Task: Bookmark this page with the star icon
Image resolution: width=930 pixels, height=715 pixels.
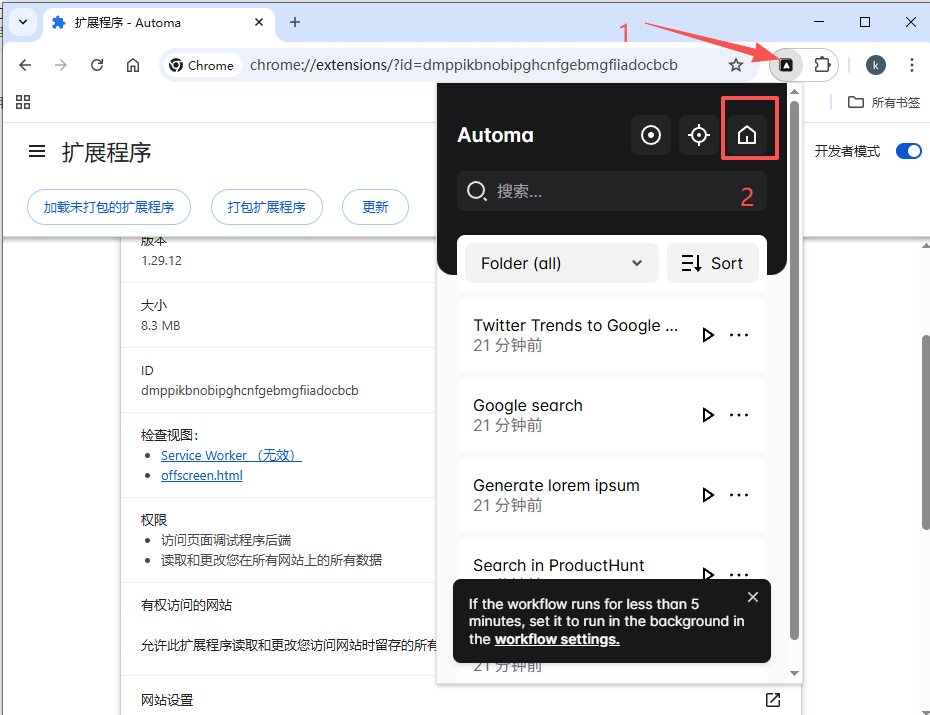Action: tap(735, 65)
